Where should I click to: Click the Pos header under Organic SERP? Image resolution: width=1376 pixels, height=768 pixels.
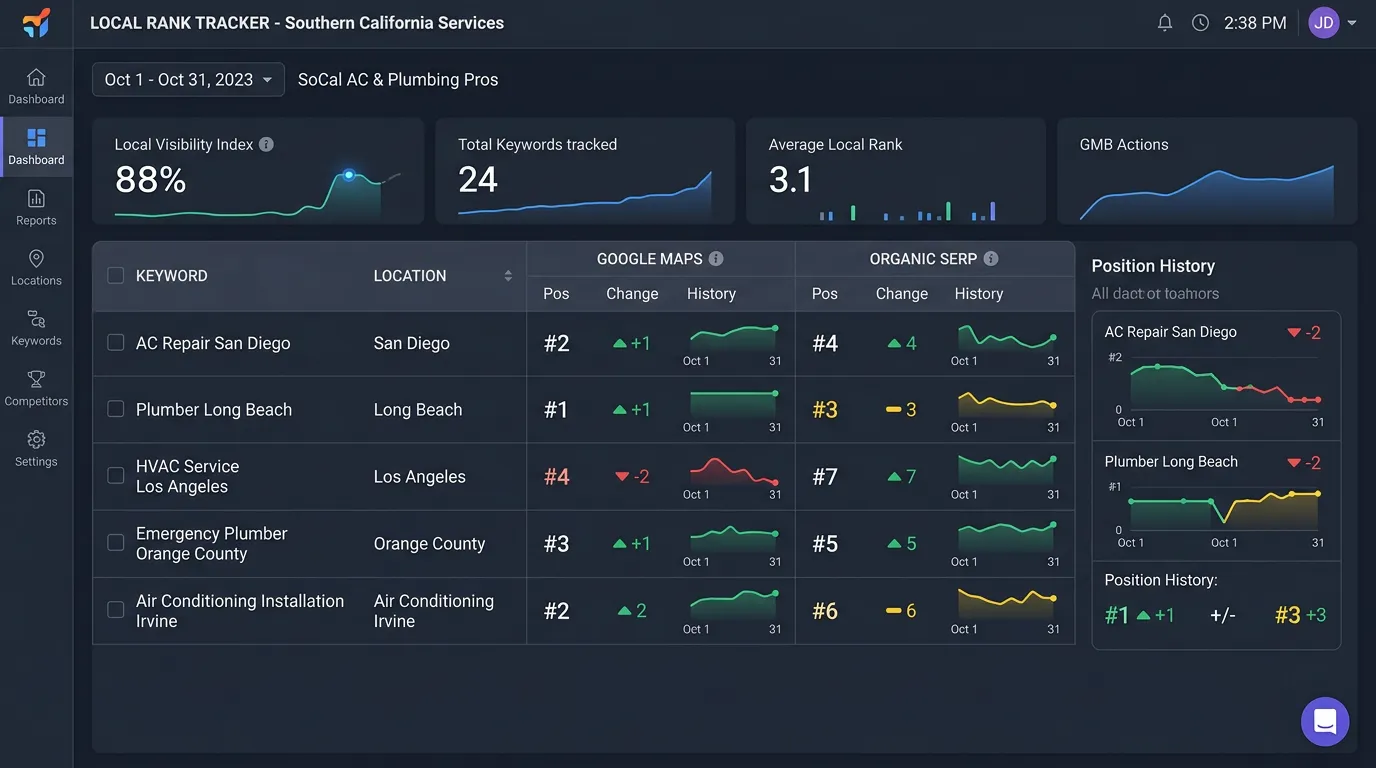click(x=825, y=294)
